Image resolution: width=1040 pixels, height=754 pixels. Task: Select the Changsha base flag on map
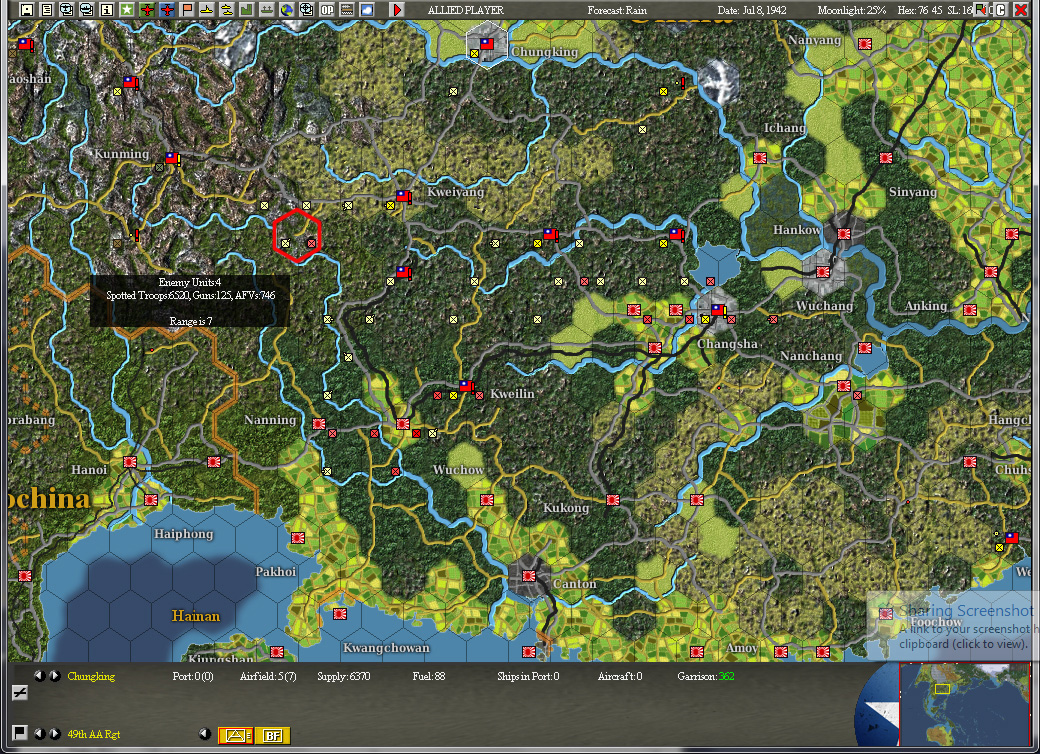tap(718, 310)
